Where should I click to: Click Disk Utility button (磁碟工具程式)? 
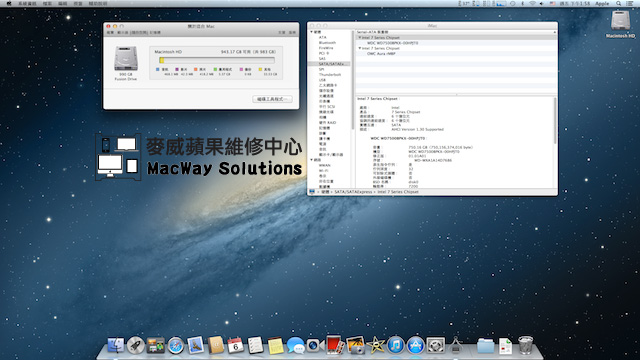[x=272, y=99]
